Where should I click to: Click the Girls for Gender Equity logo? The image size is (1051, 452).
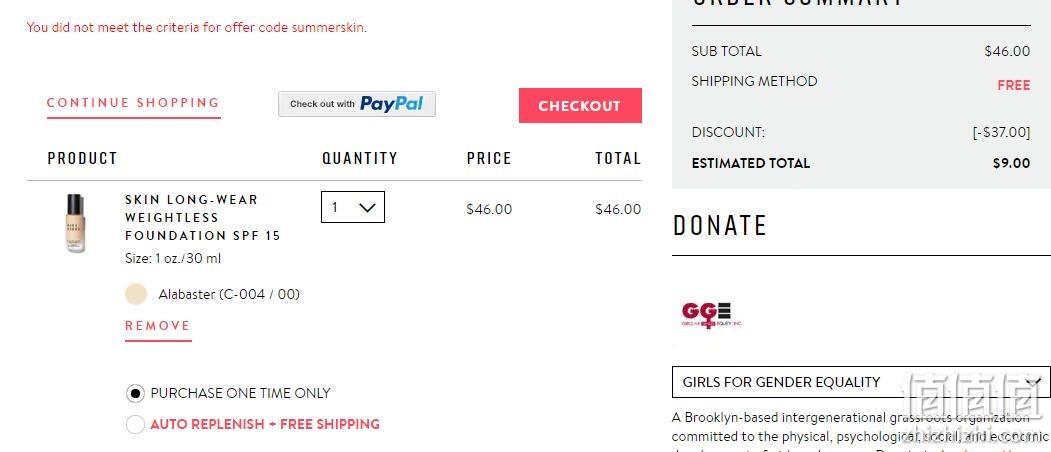(711, 313)
